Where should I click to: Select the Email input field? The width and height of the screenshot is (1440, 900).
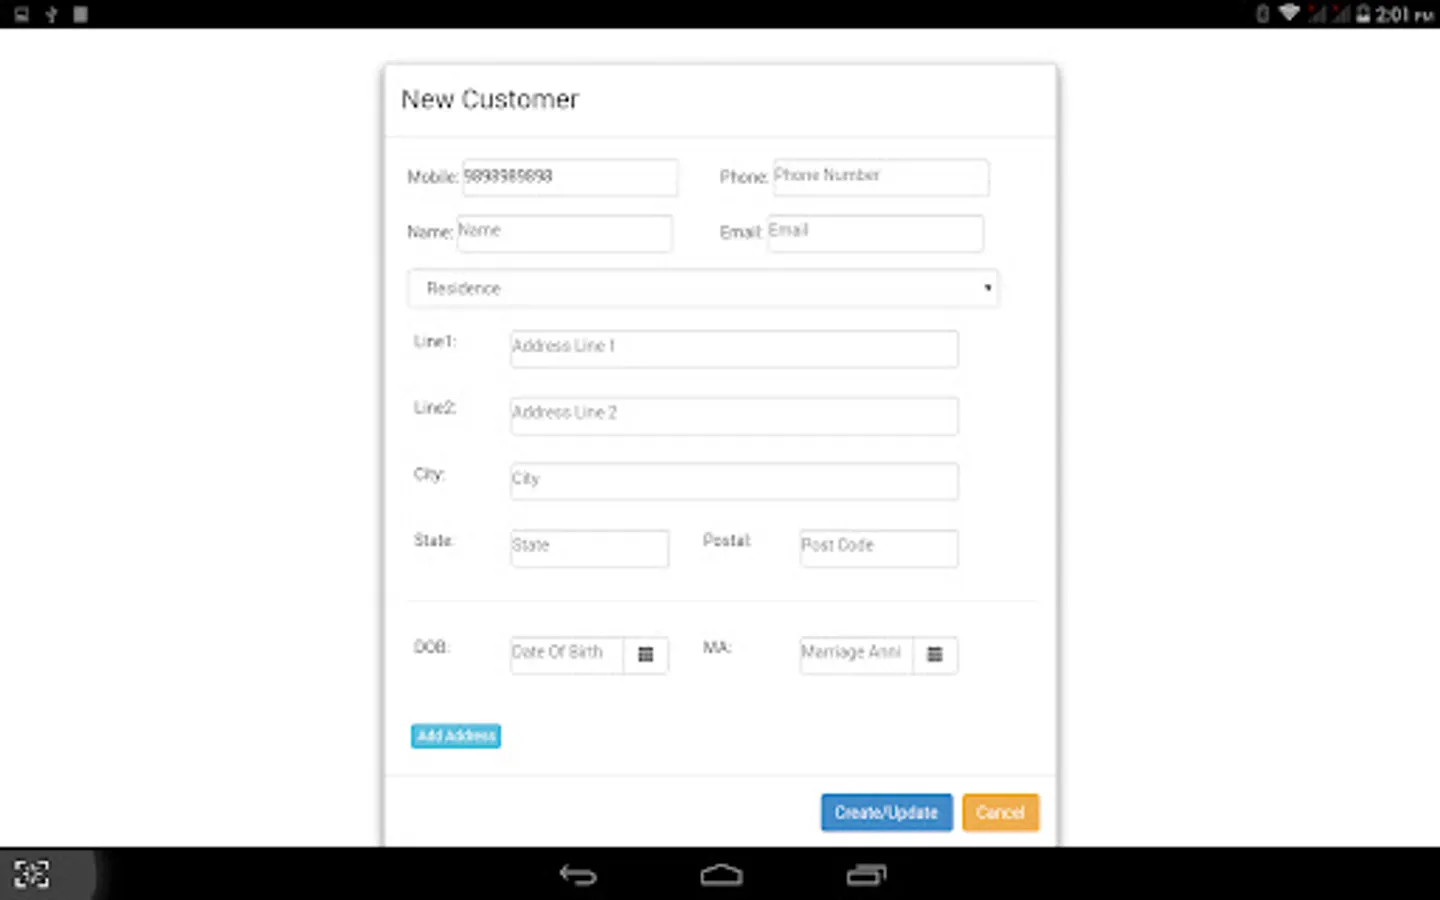[x=876, y=233]
